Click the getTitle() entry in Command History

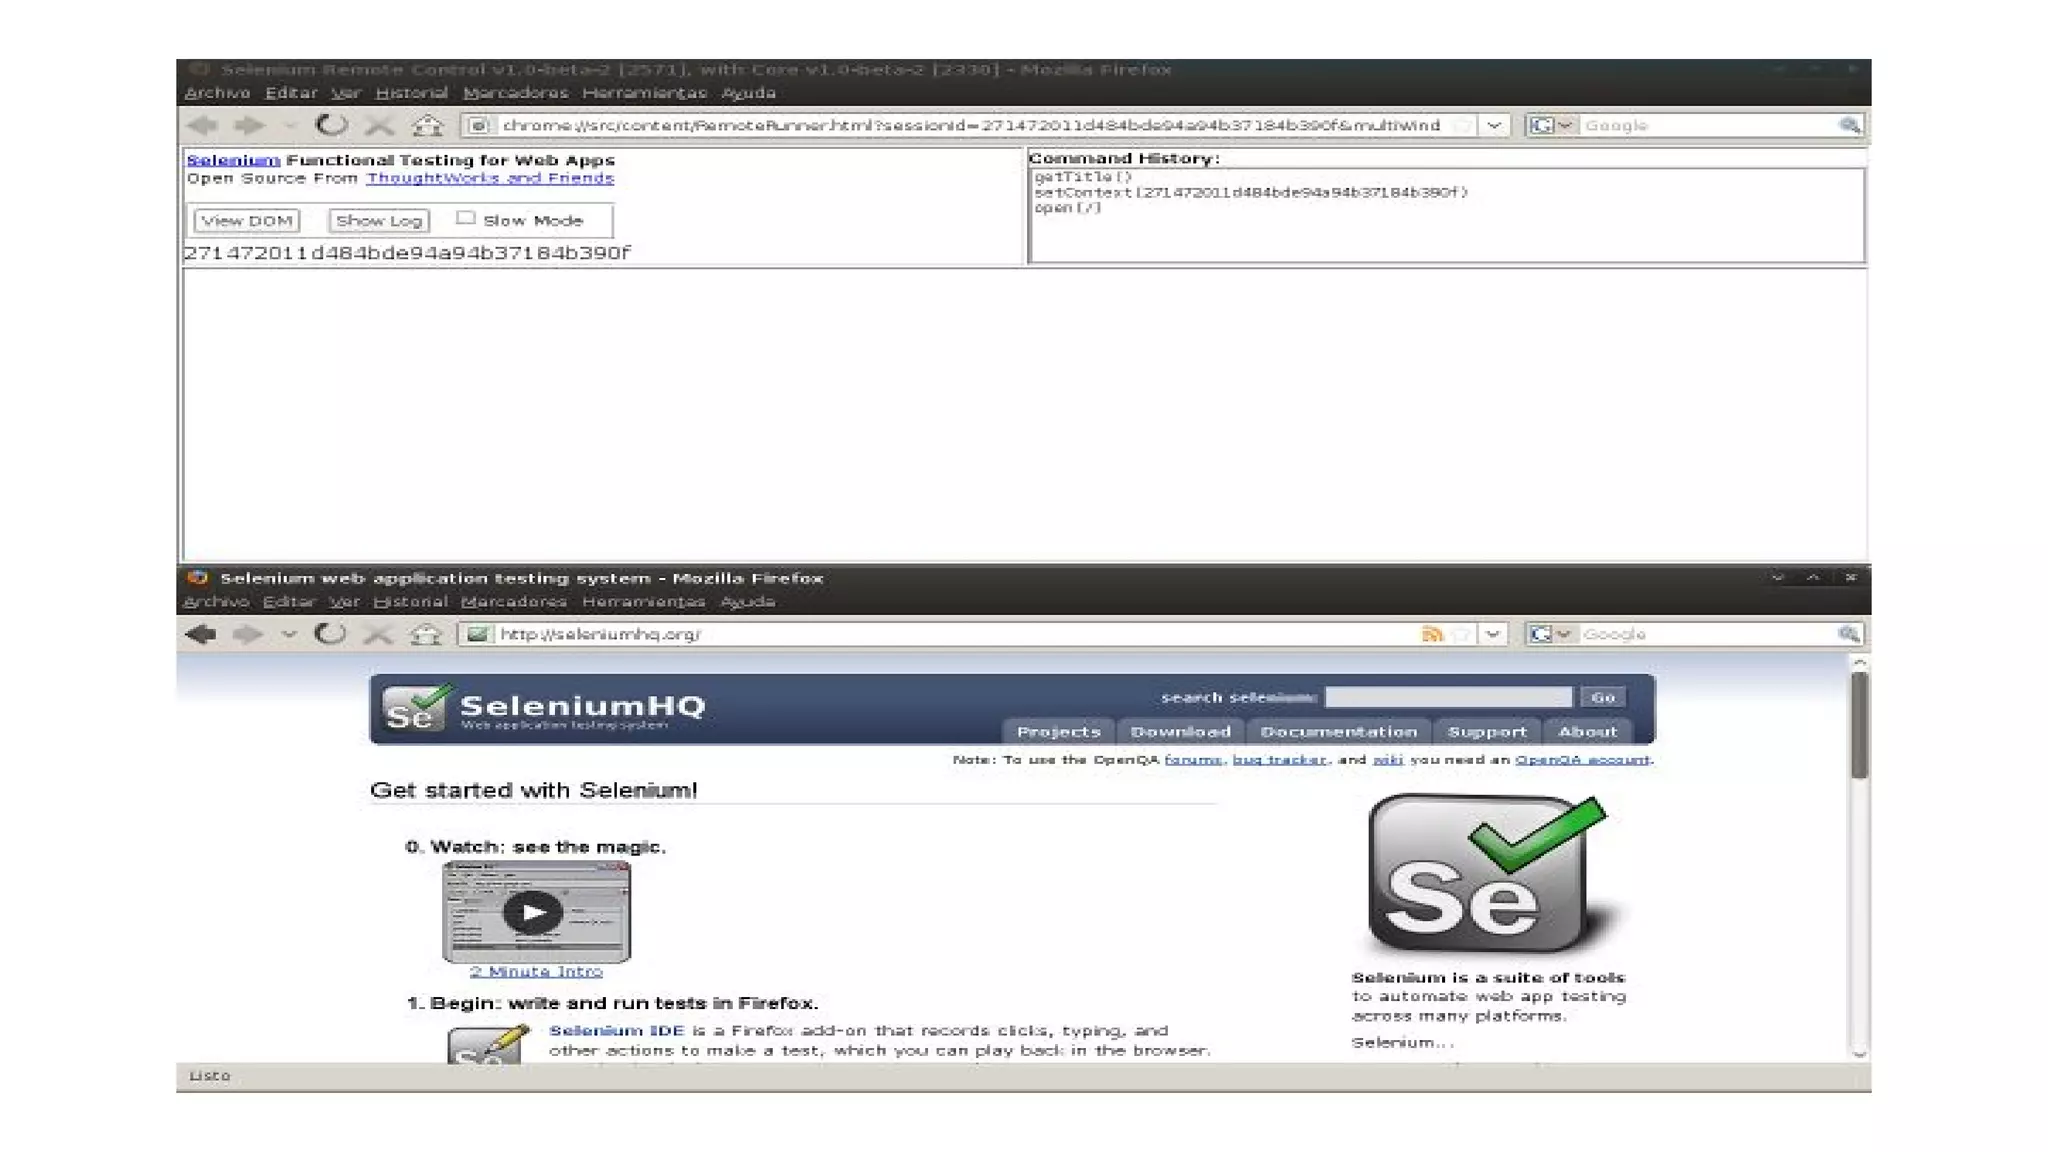tap(1083, 177)
